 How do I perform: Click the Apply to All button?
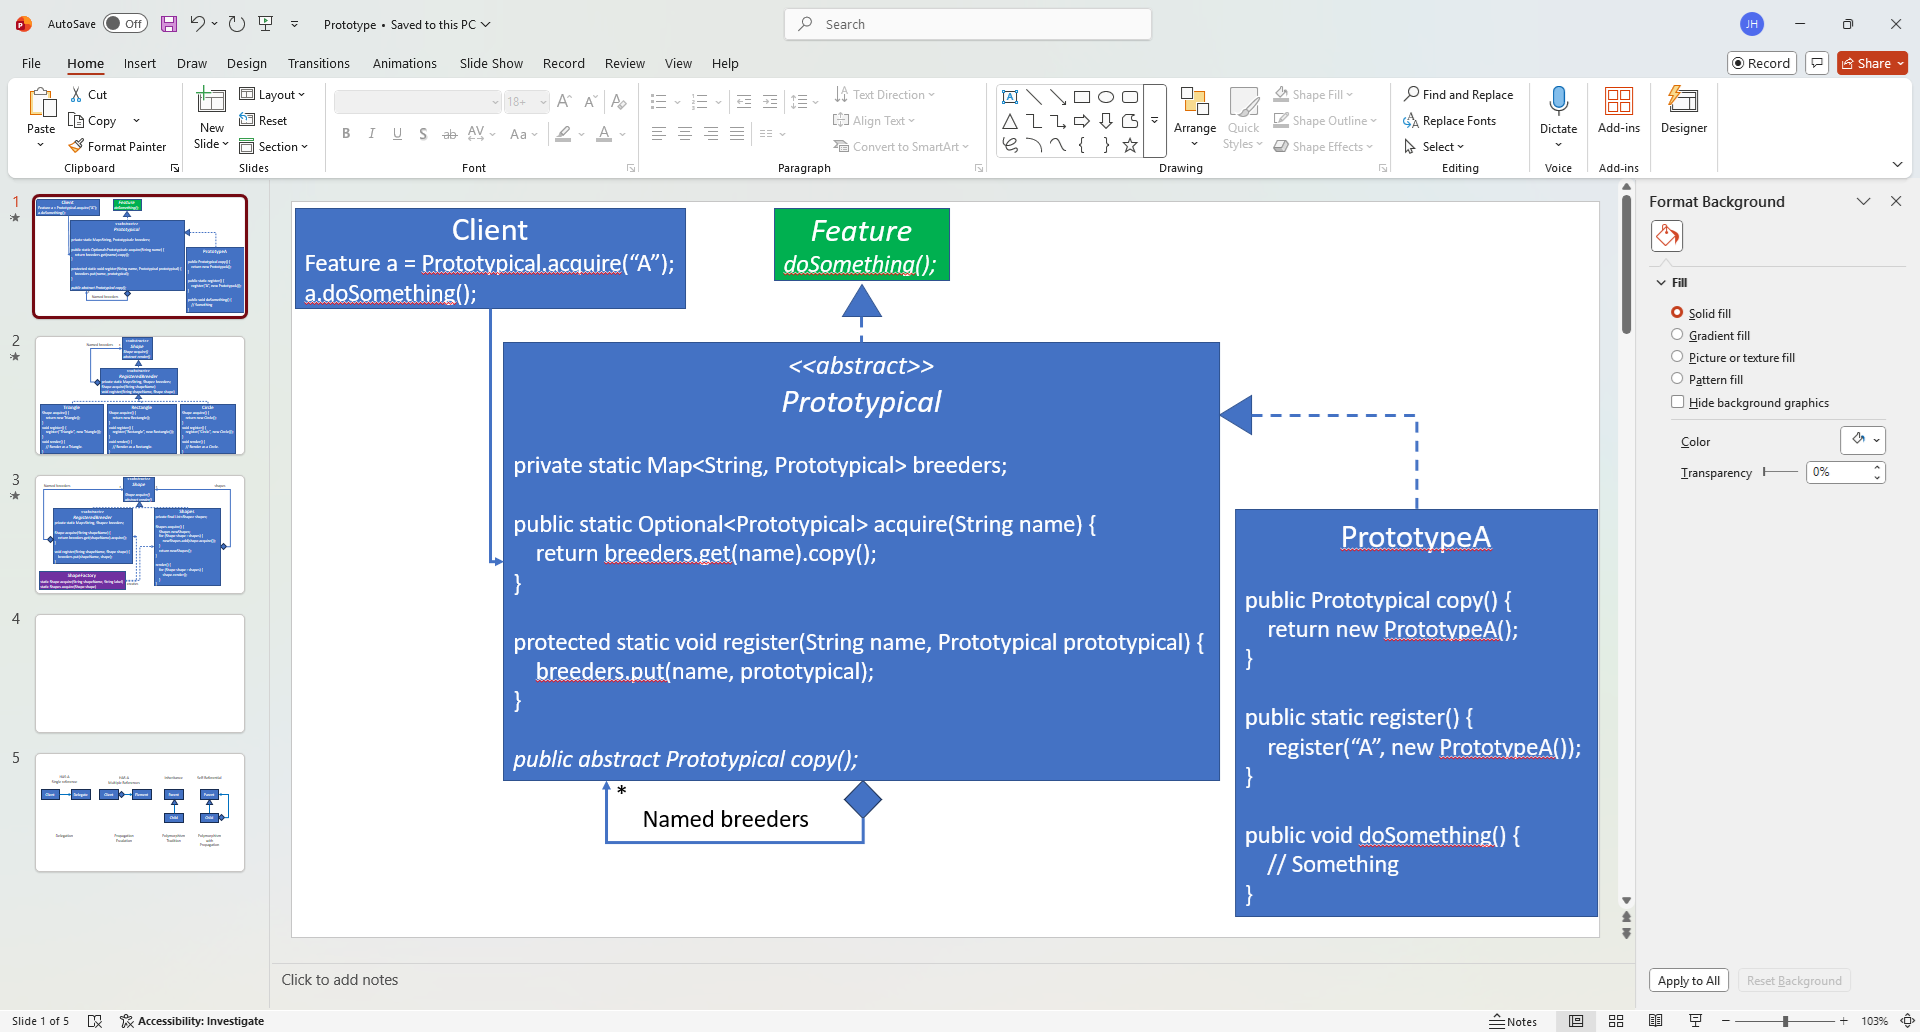point(1687,980)
